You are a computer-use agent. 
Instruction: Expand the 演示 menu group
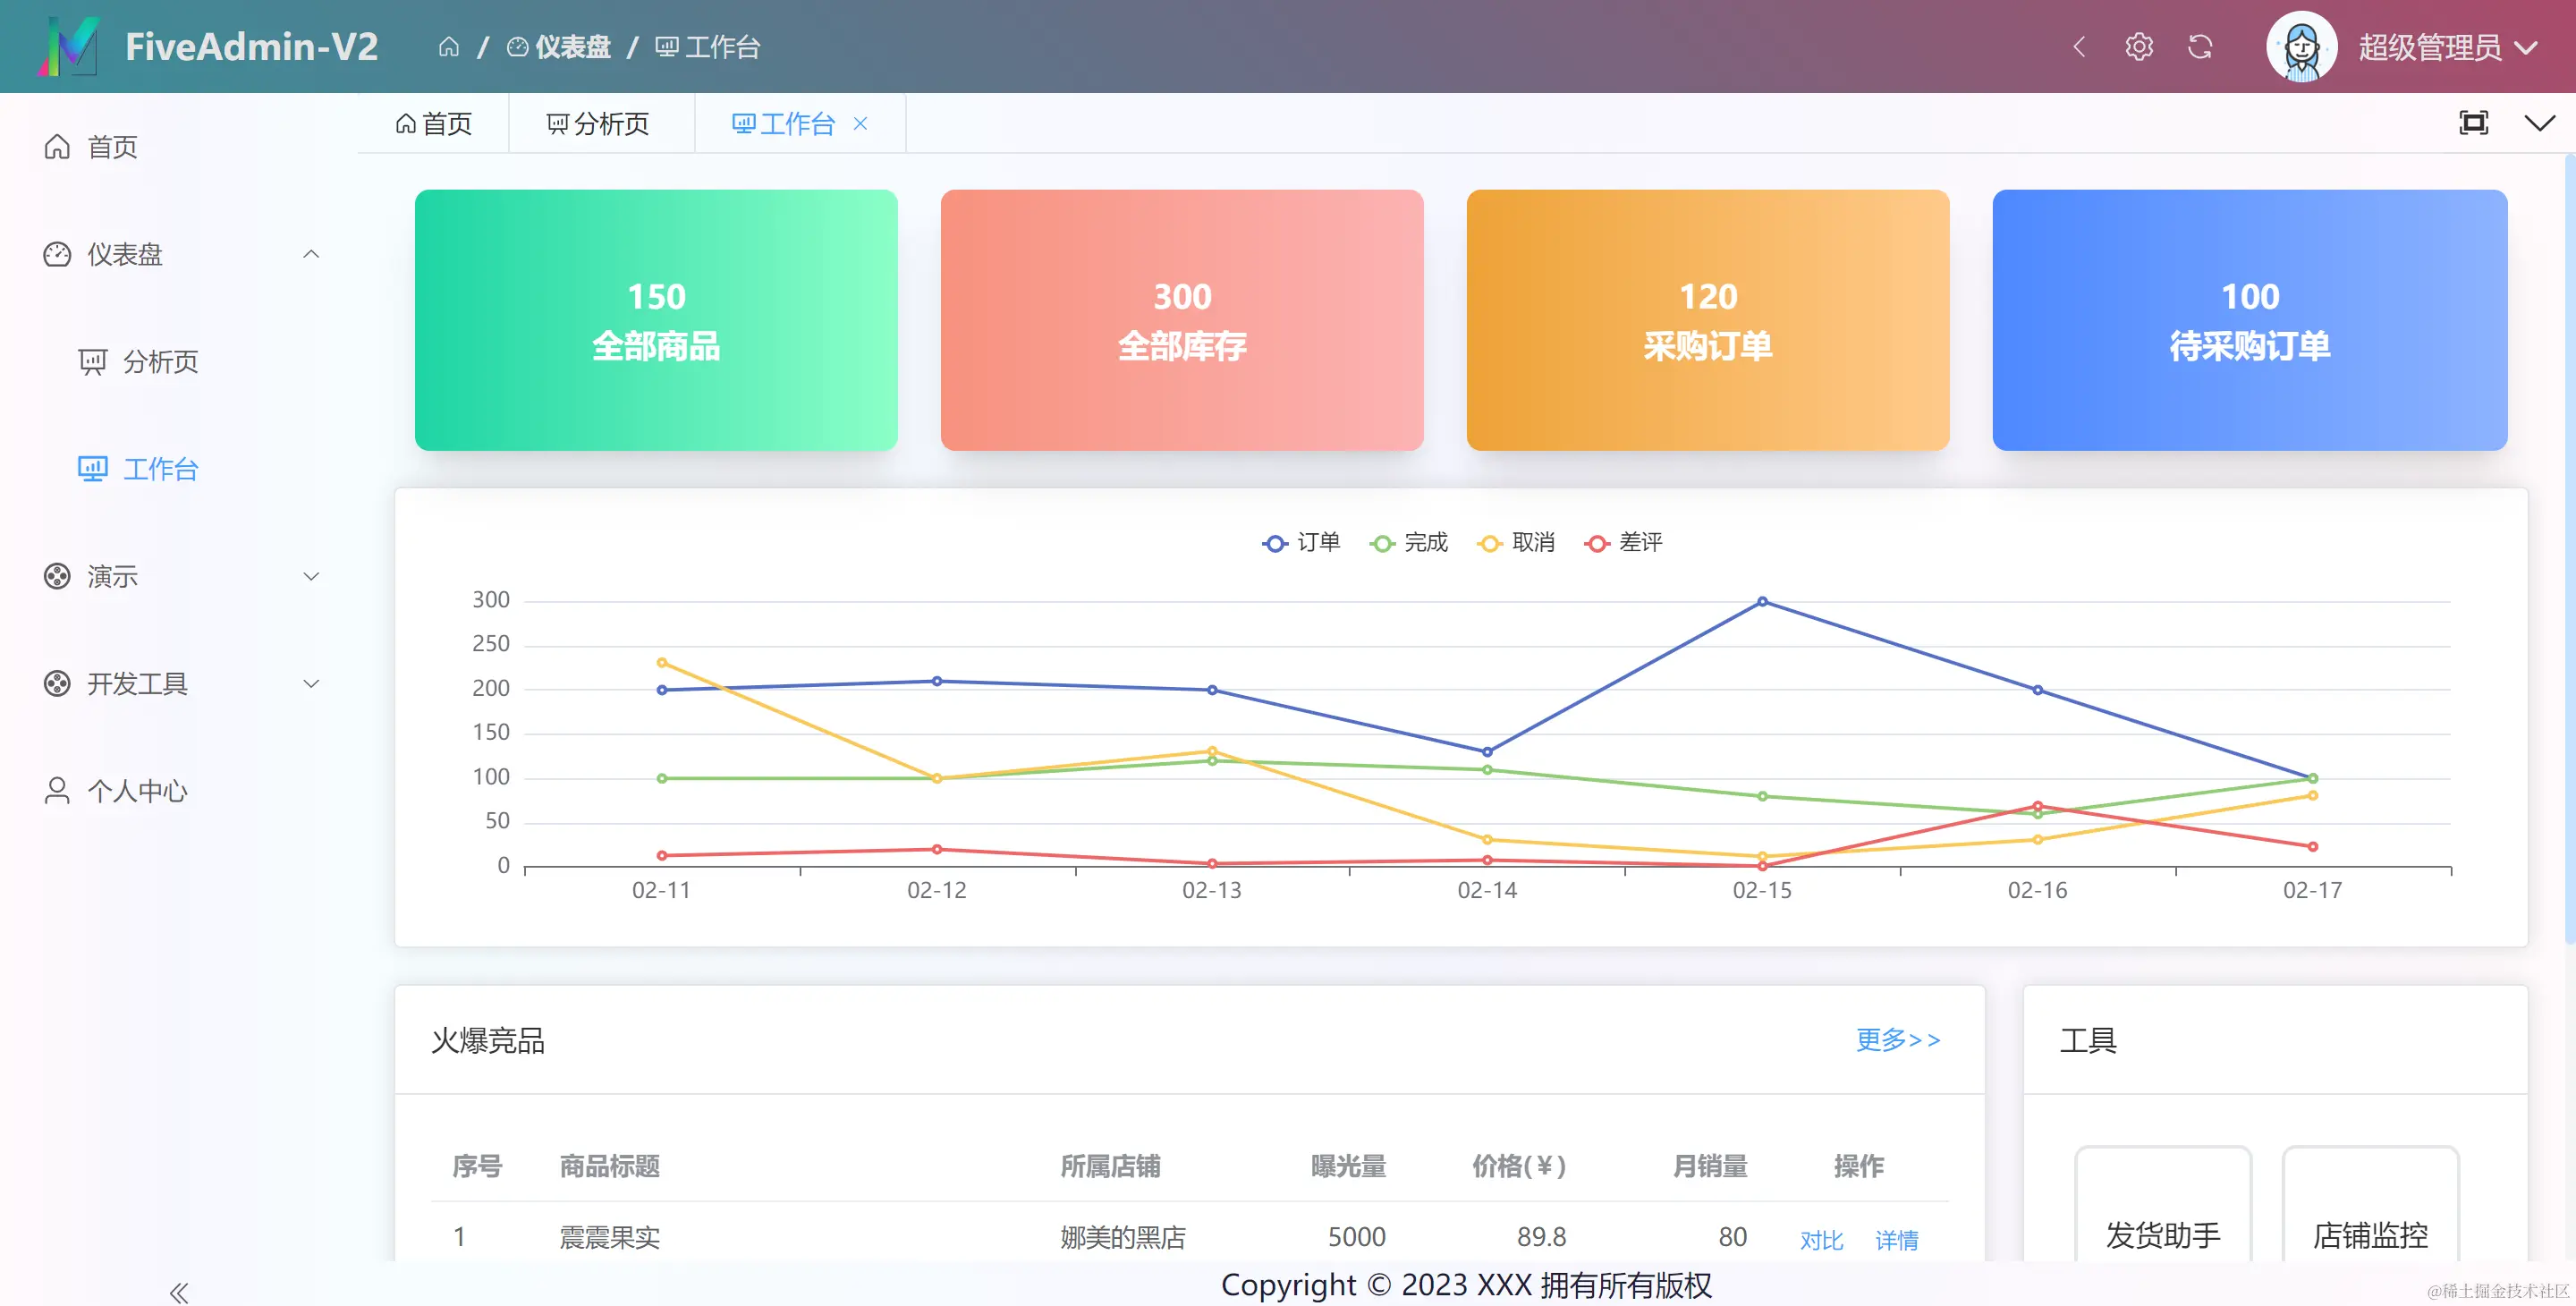[x=110, y=576]
